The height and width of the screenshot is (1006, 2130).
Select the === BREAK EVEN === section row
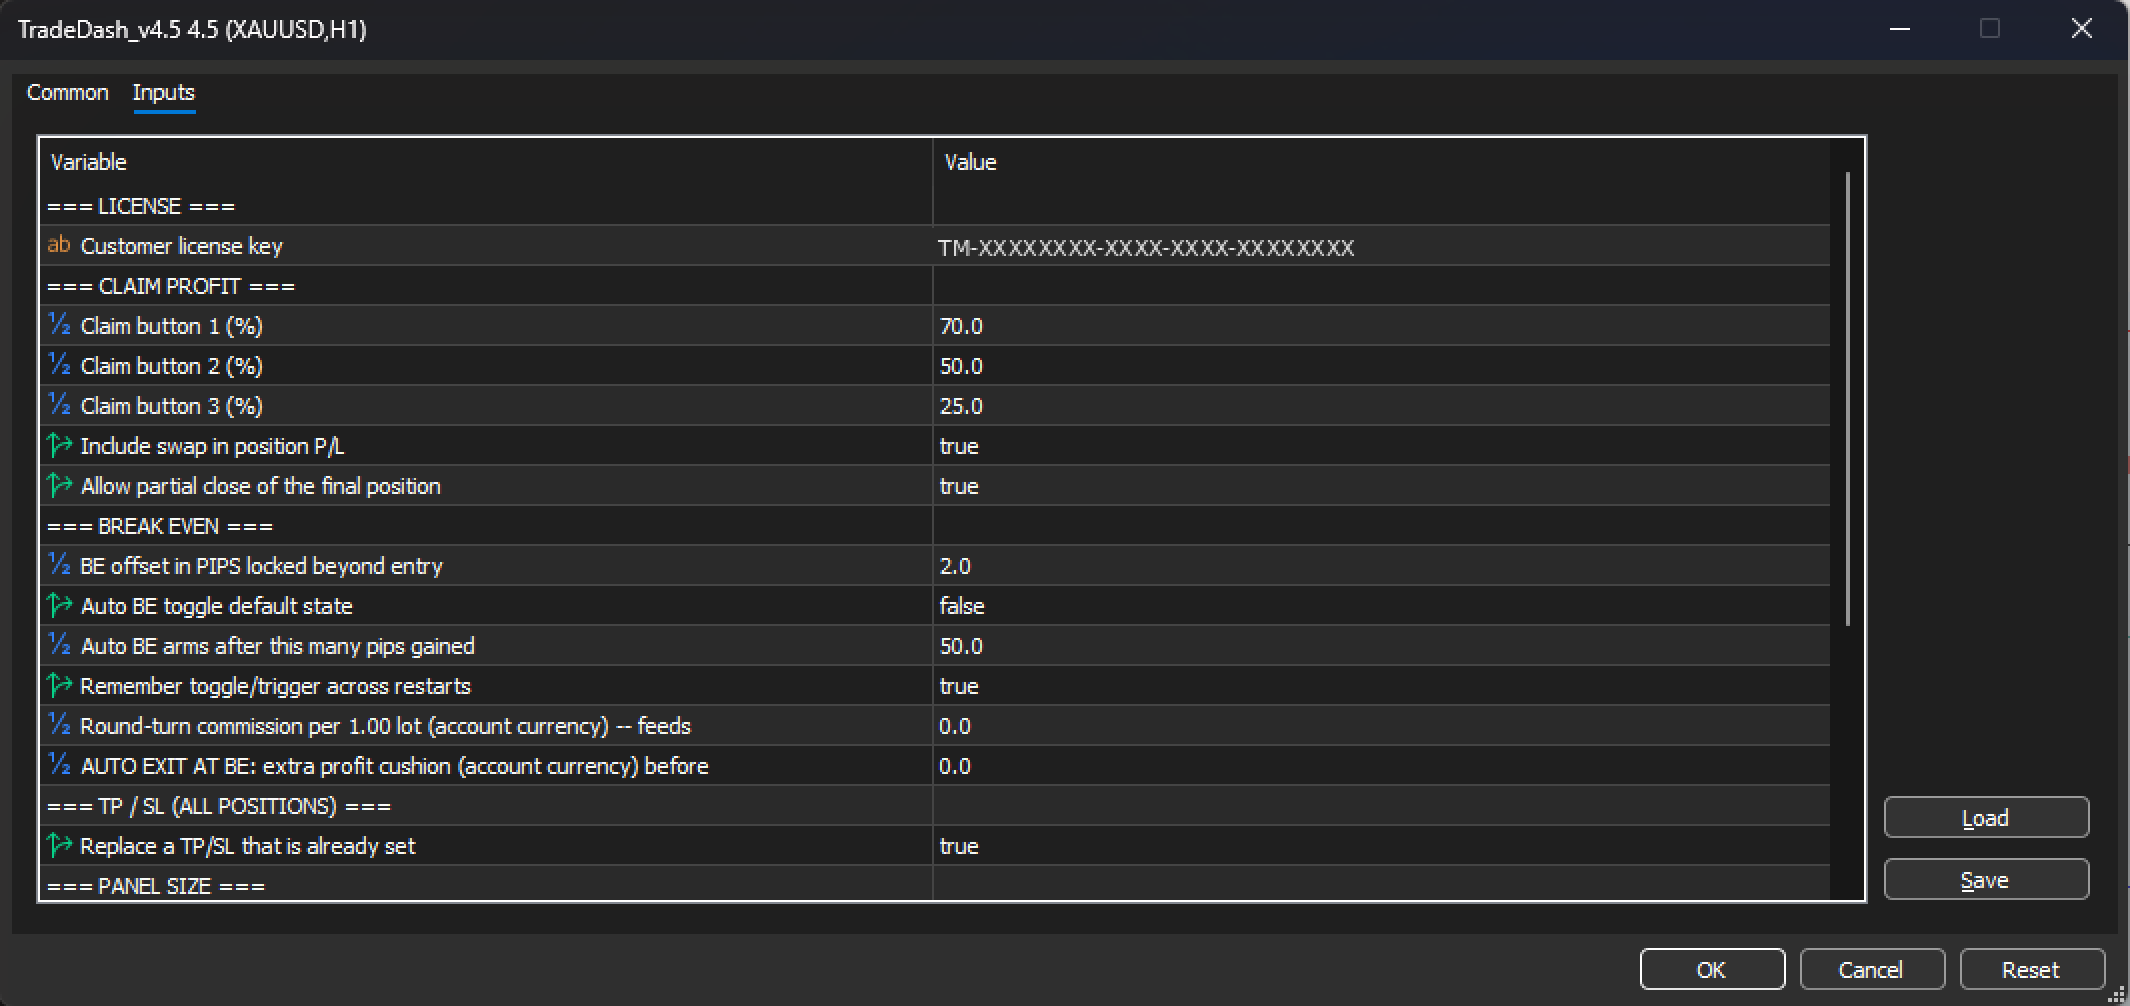(x=935, y=526)
